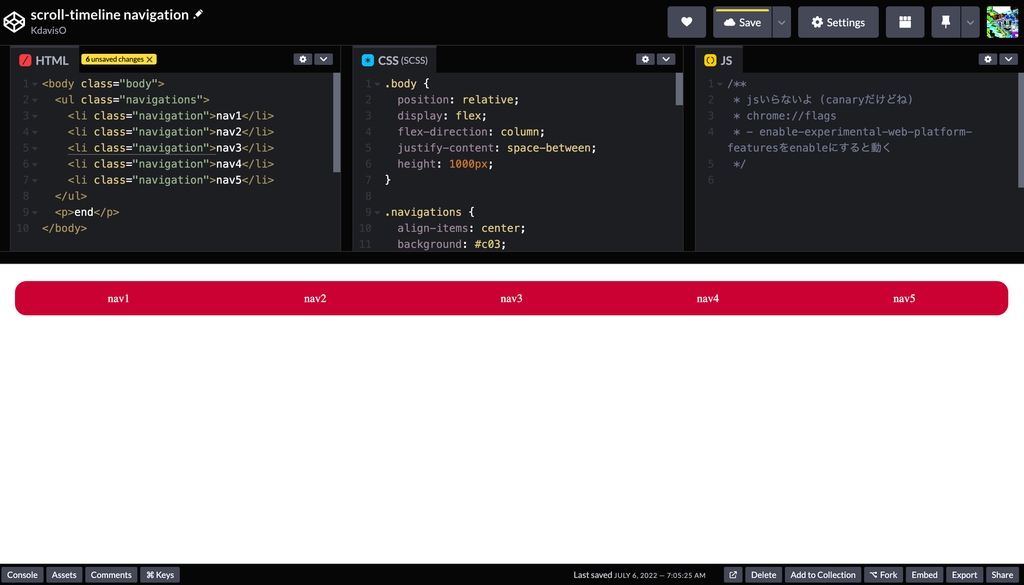This screenshot has width=1024, height=585.
Task: Open pinned items dropdown arrow
Action: [x=970, y=22]
